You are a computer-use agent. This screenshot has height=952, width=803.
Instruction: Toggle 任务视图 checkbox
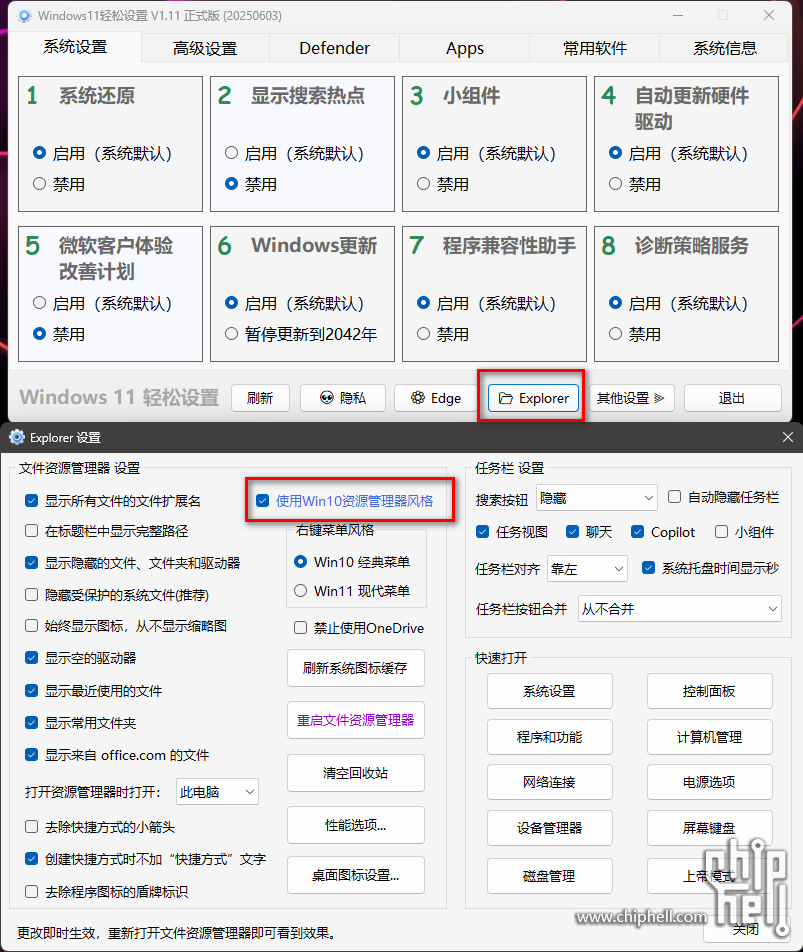coord(483,532)
